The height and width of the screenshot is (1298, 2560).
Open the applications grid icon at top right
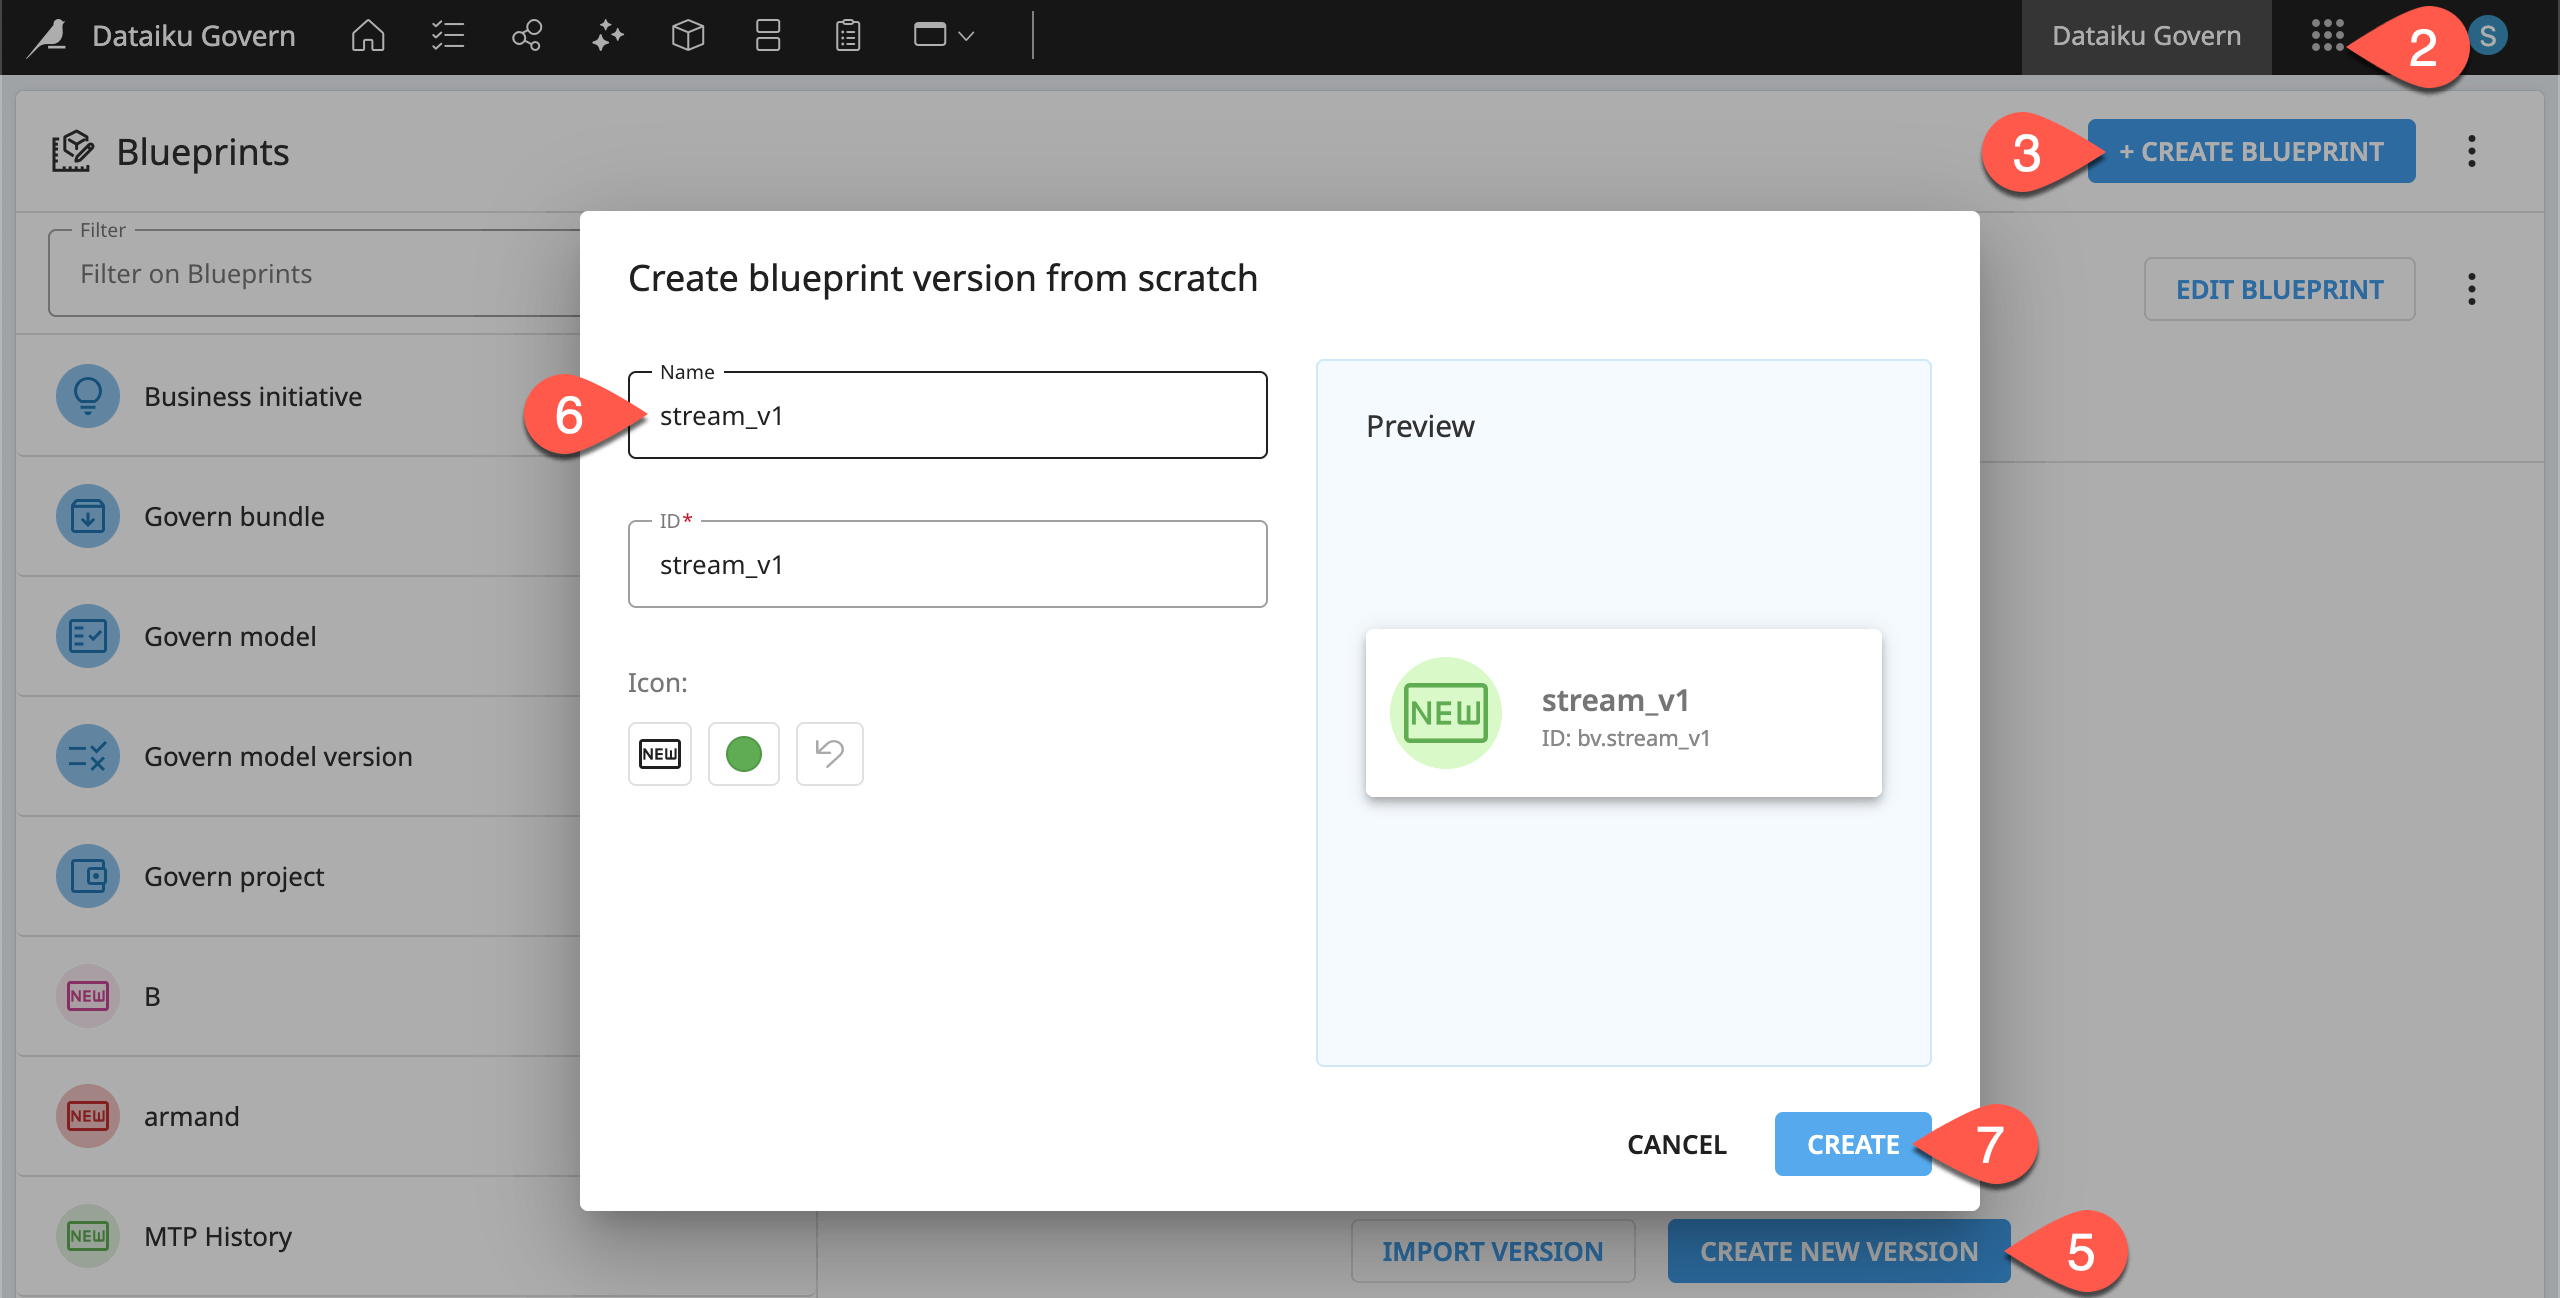pos(2330,36)
